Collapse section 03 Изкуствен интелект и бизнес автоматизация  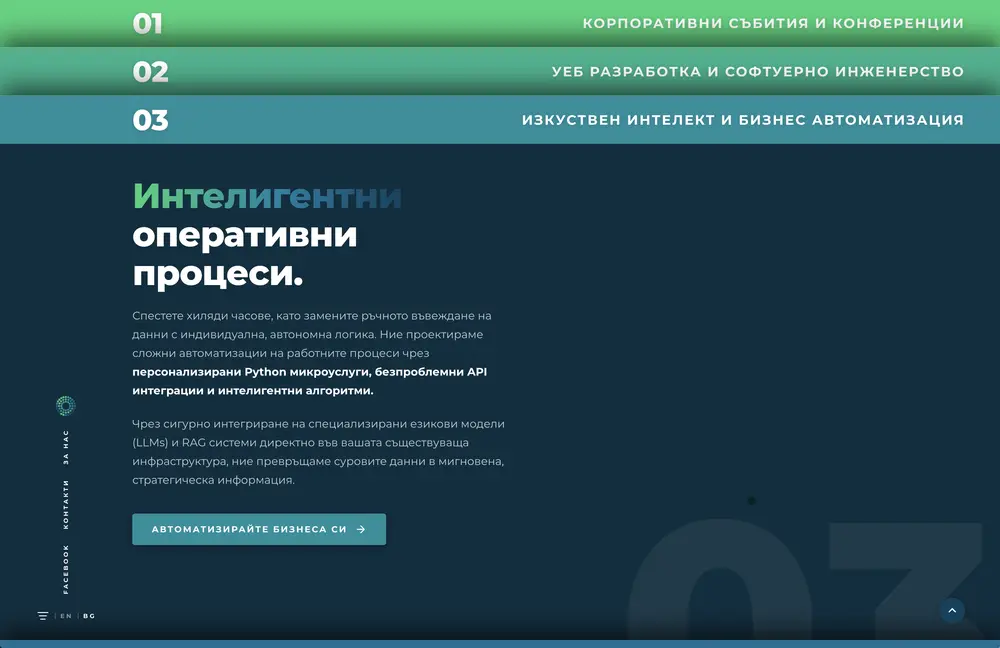coord(500,119)
